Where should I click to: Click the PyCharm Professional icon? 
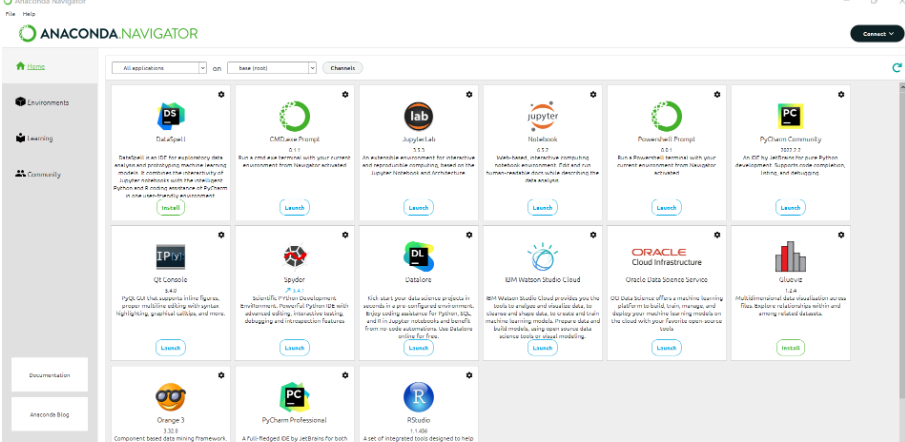point(294,397)
